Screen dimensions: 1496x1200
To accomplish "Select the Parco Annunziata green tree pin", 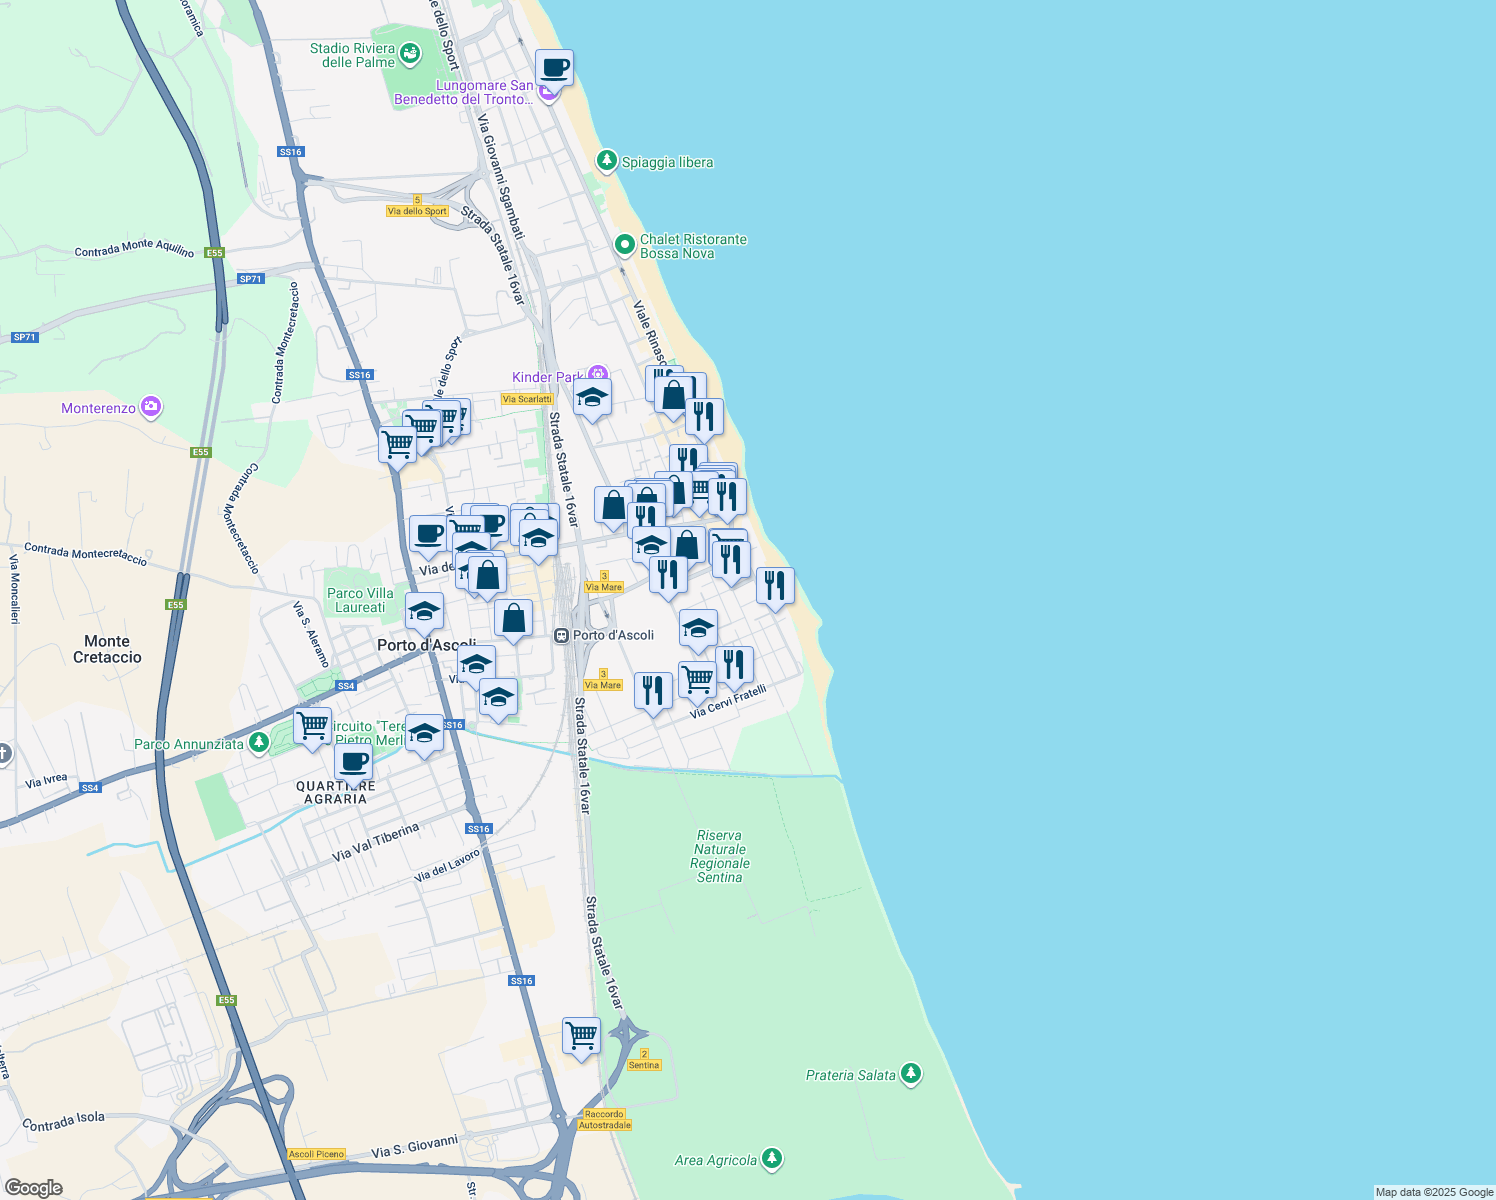I will click(x=259, y=742).
